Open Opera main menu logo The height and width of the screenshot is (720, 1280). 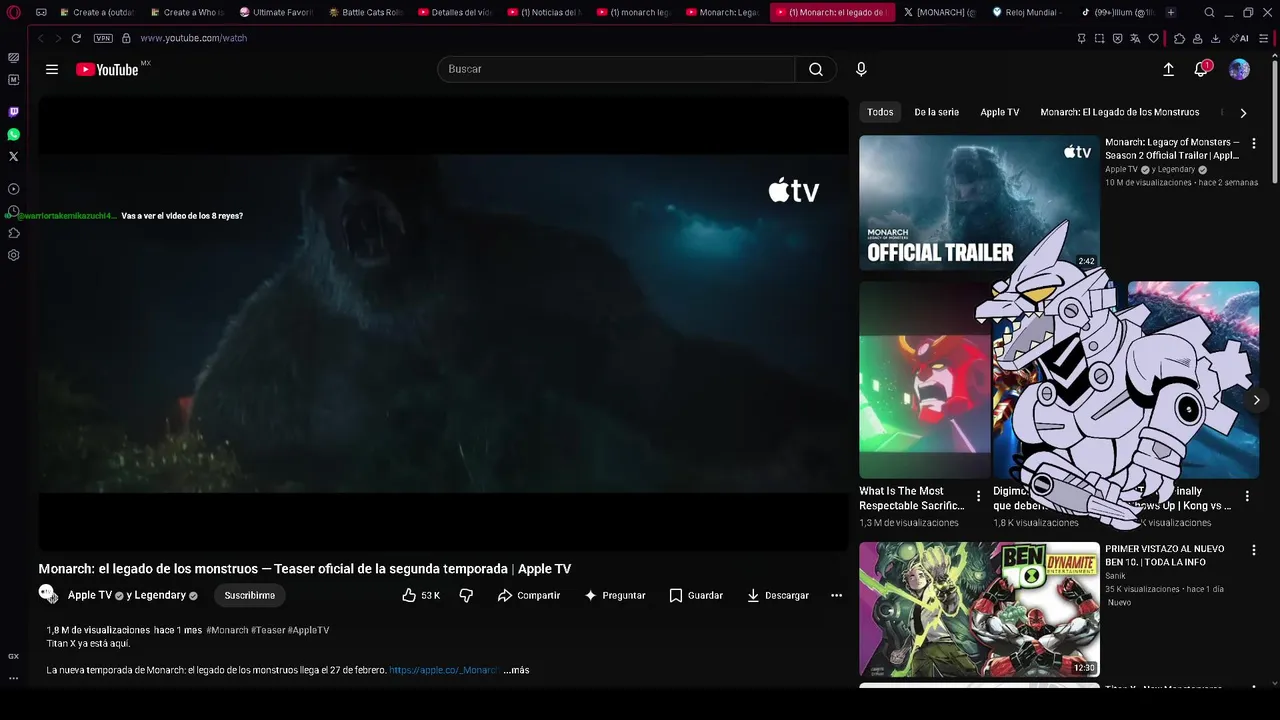(14, 12)
